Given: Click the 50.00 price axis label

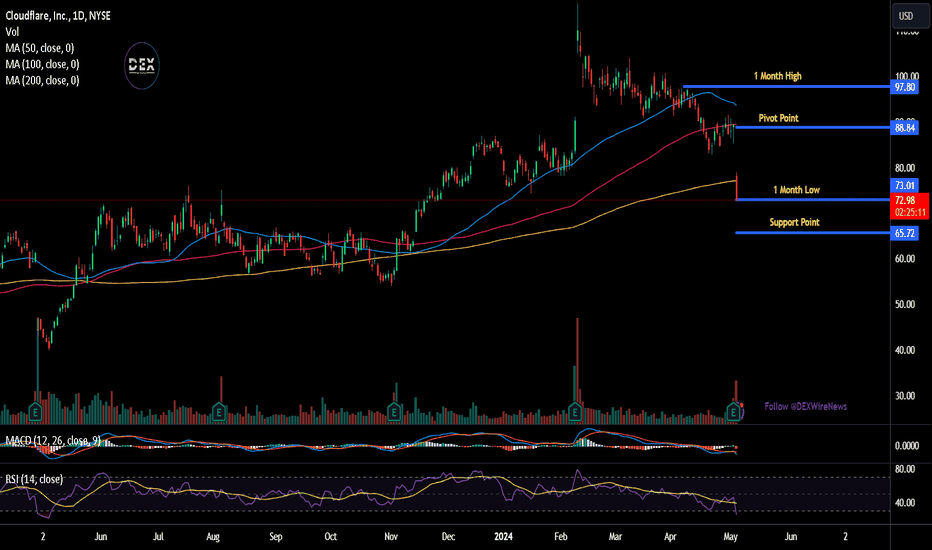Looking at the screenshot, I should pyautogui.click(x=905, y=304).
